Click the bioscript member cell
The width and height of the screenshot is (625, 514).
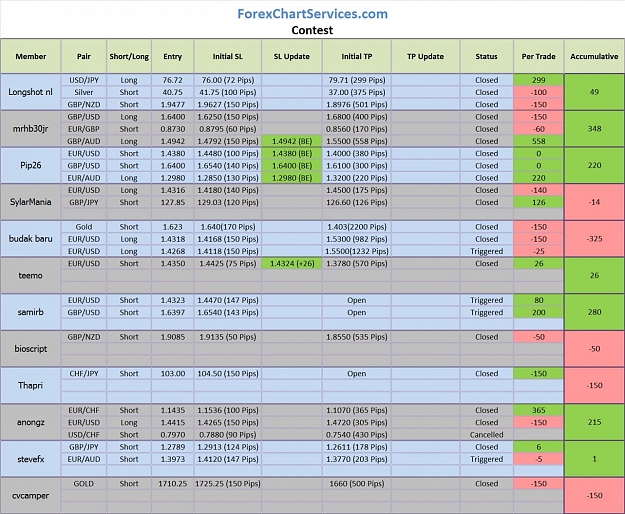click(31, 349)
